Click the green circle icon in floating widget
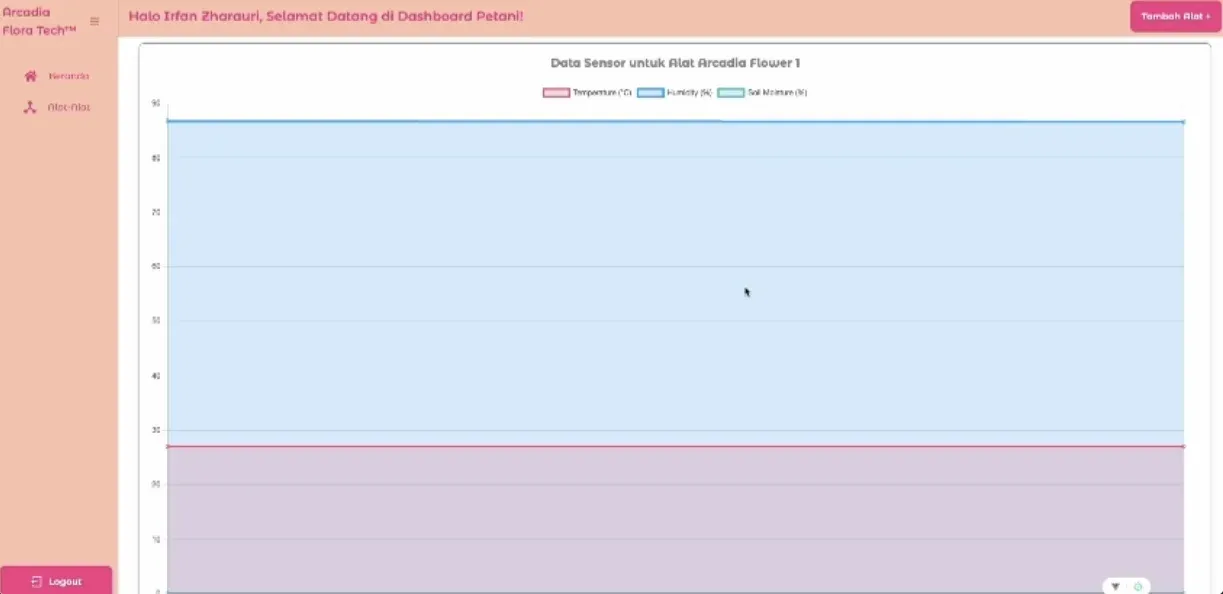 [x=1138, y=587]
